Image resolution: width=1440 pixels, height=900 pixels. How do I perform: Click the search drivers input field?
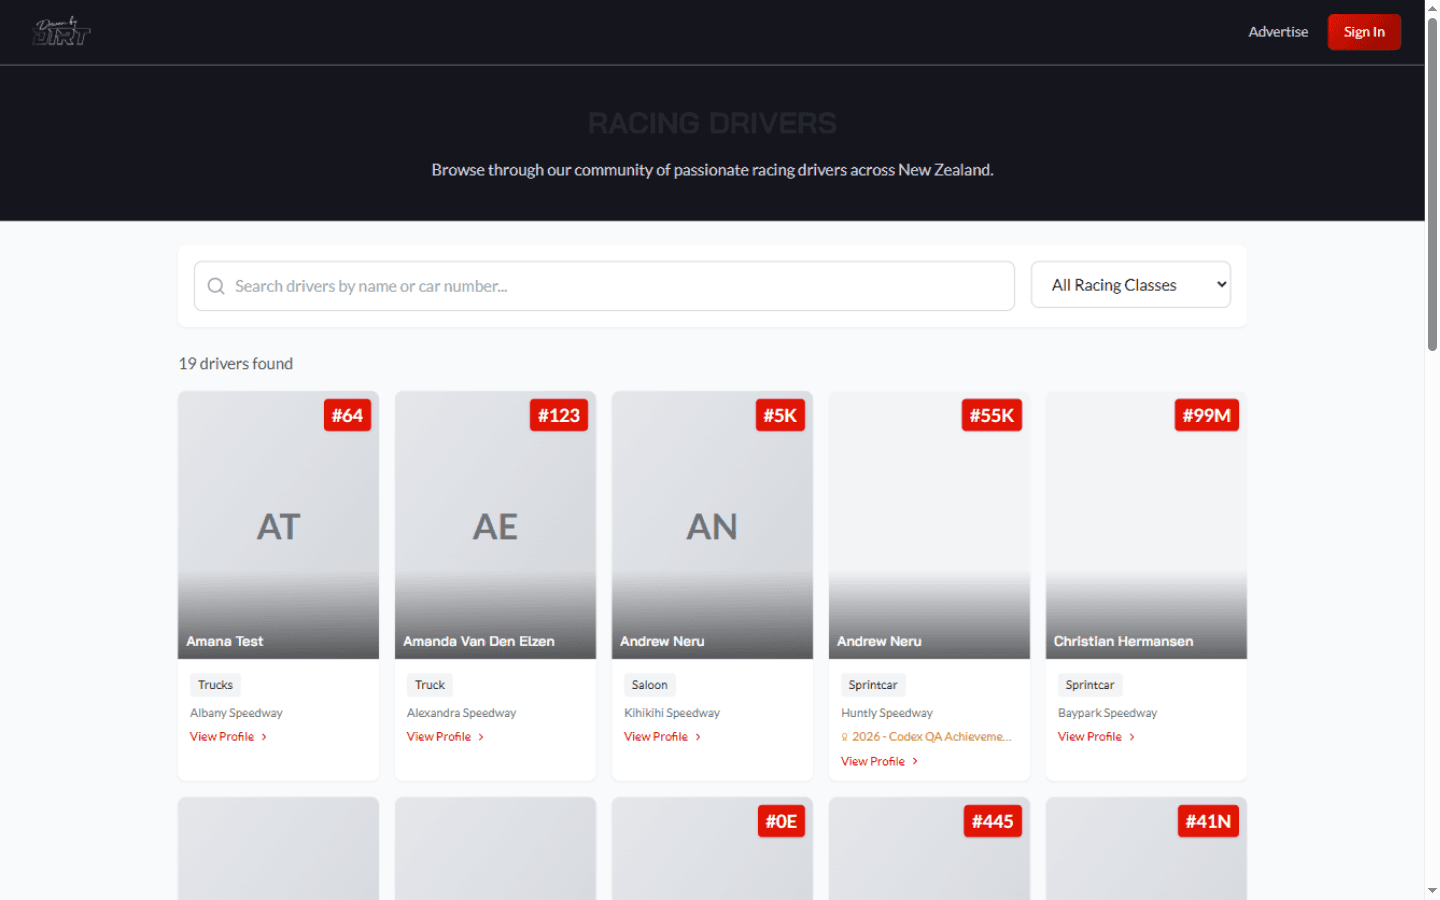(x=604, y=286)
